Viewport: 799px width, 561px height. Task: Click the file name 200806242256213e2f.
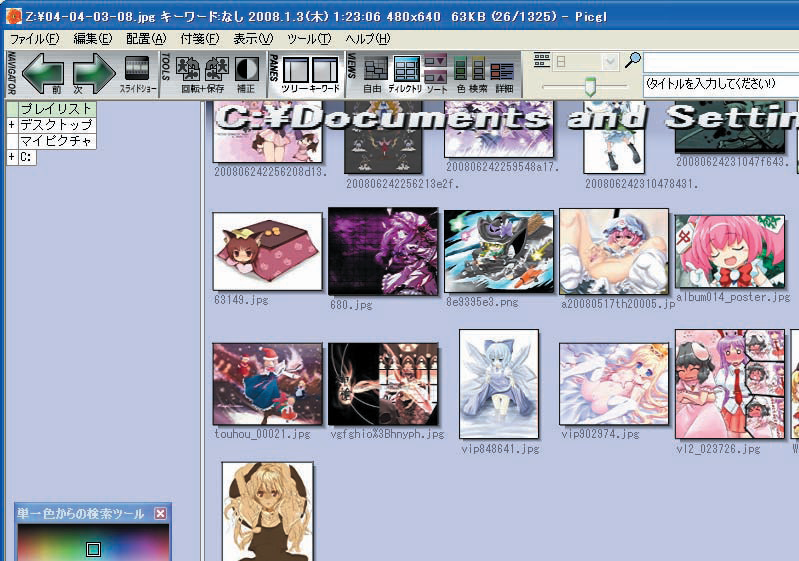pyautogui.click(x=402, y=183)
